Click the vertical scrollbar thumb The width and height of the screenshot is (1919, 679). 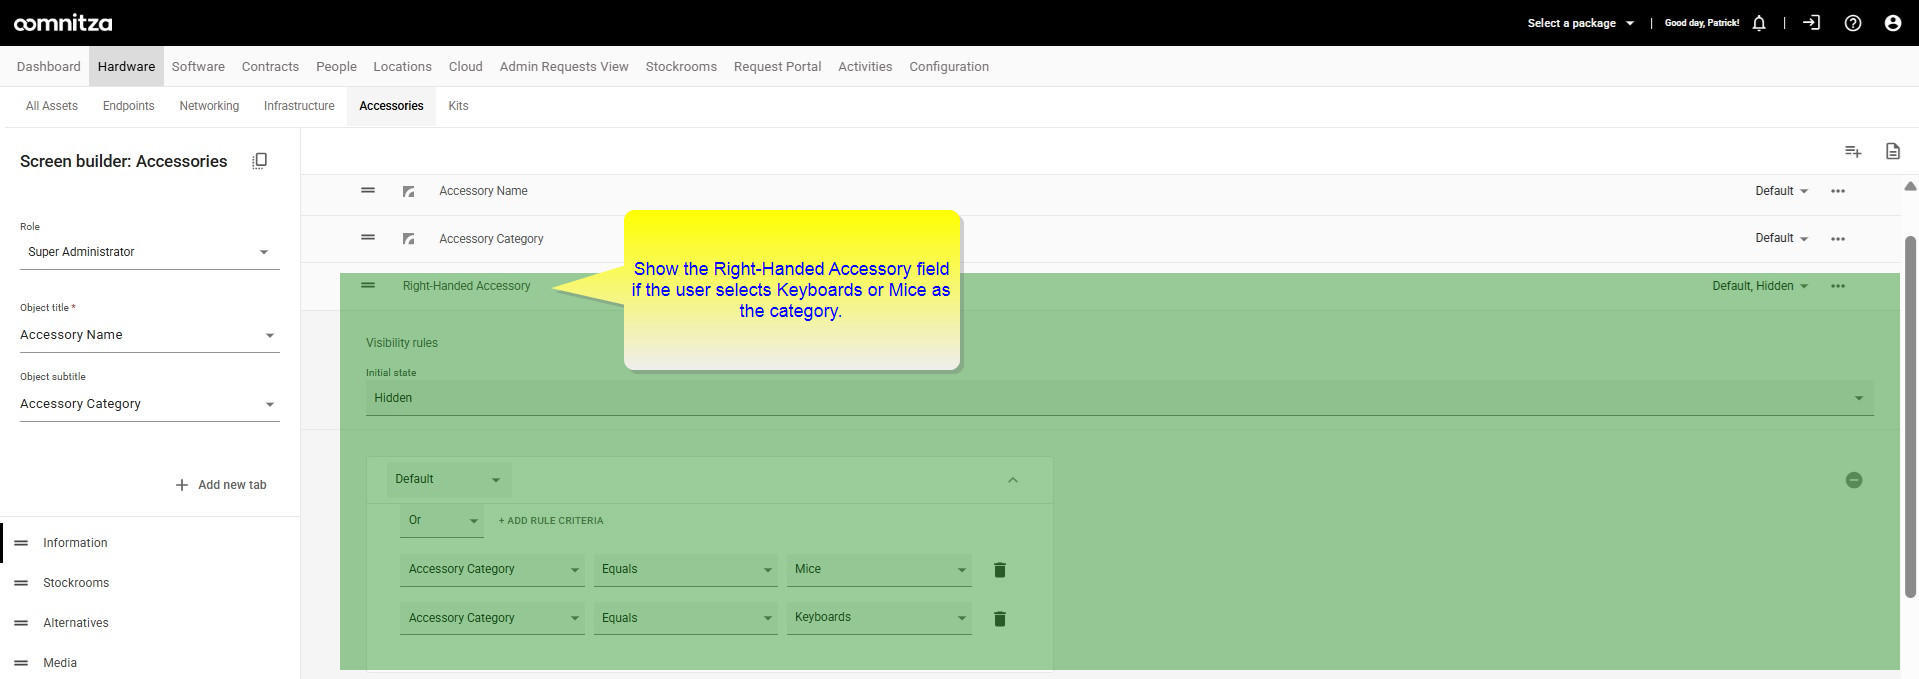pyautogui.click(x=1910, y=416)
